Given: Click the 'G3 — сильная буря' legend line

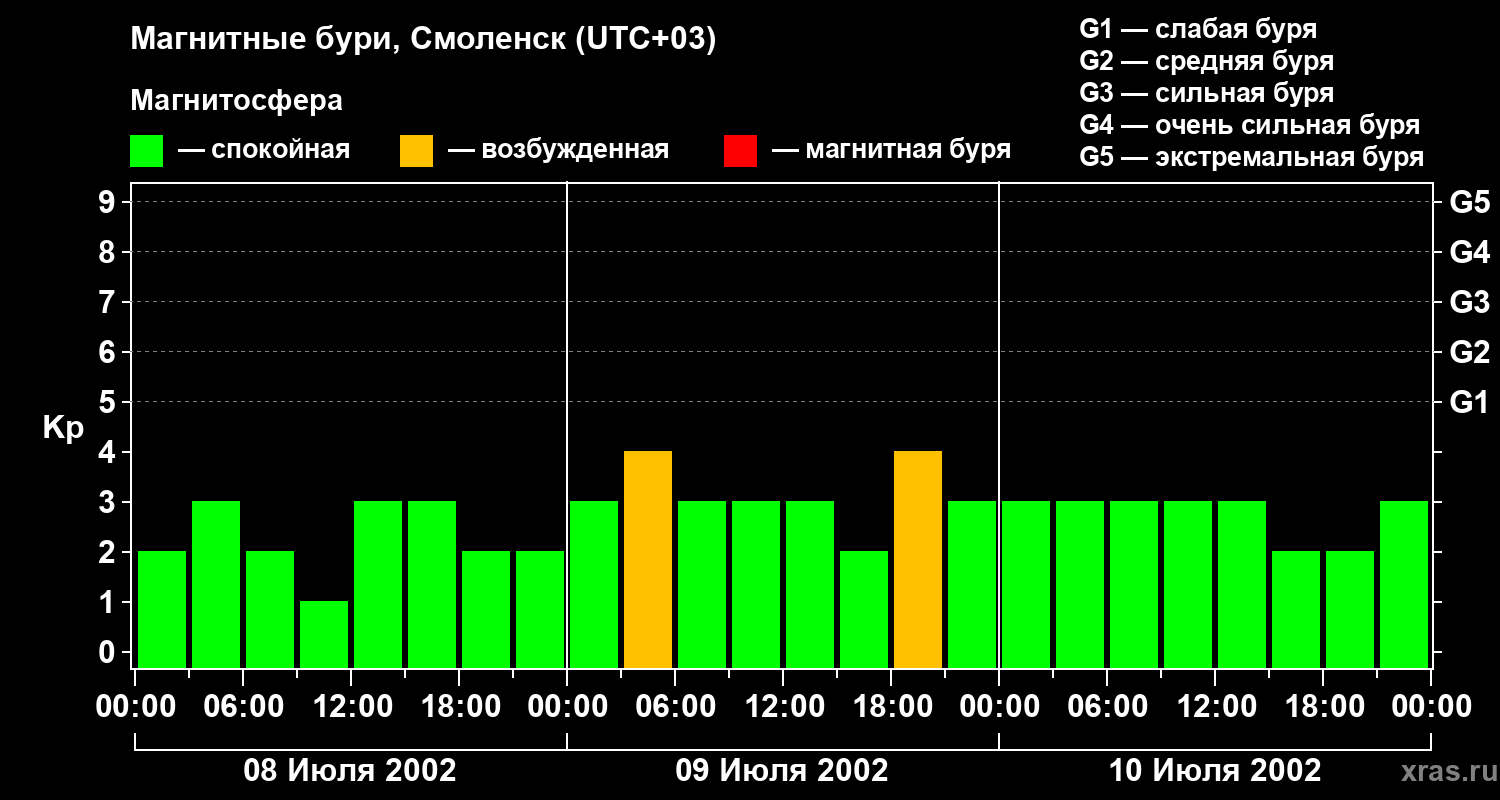Looking at the screenshot, I should tap(1206, 93).
